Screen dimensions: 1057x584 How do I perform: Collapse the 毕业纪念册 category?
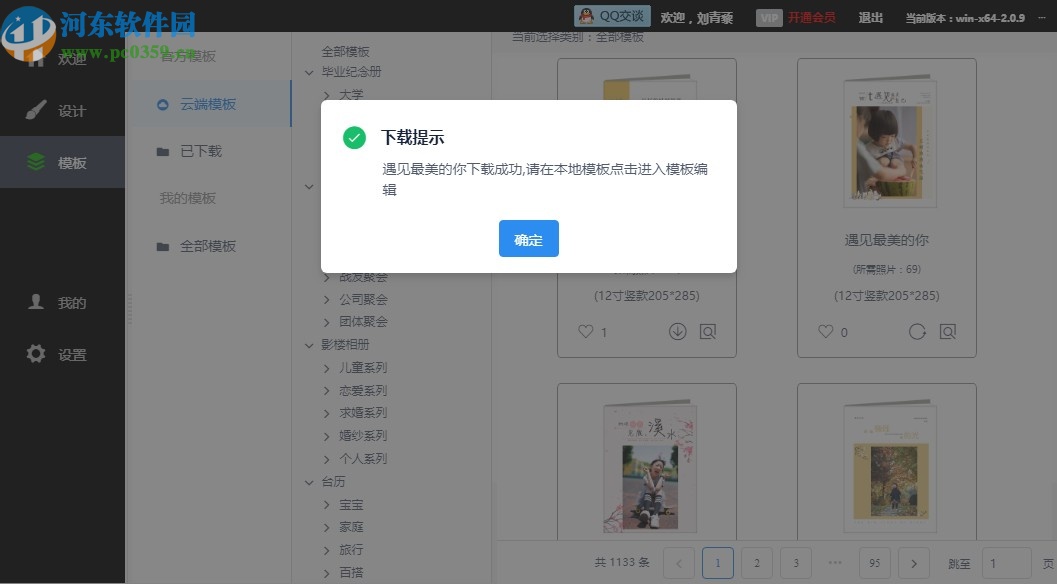click(309, 72)
